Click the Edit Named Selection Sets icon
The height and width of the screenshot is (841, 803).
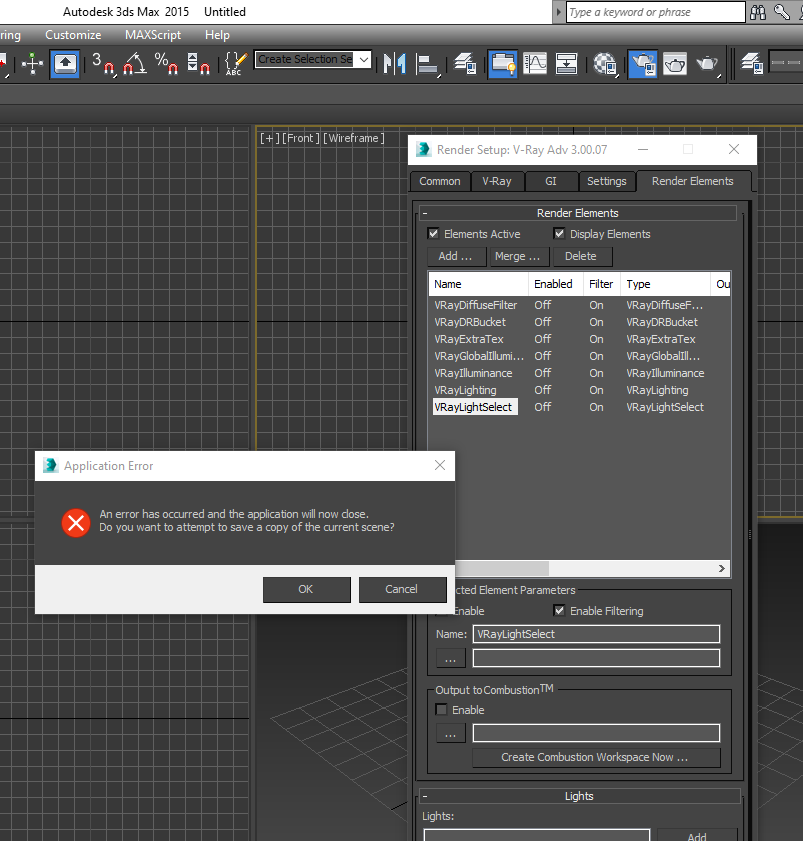coord(234,63)
